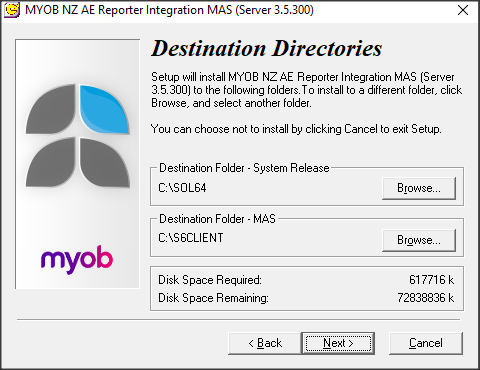Select the C:\S6CLIENT path text
480x370 pixels.
coord(191,238)
